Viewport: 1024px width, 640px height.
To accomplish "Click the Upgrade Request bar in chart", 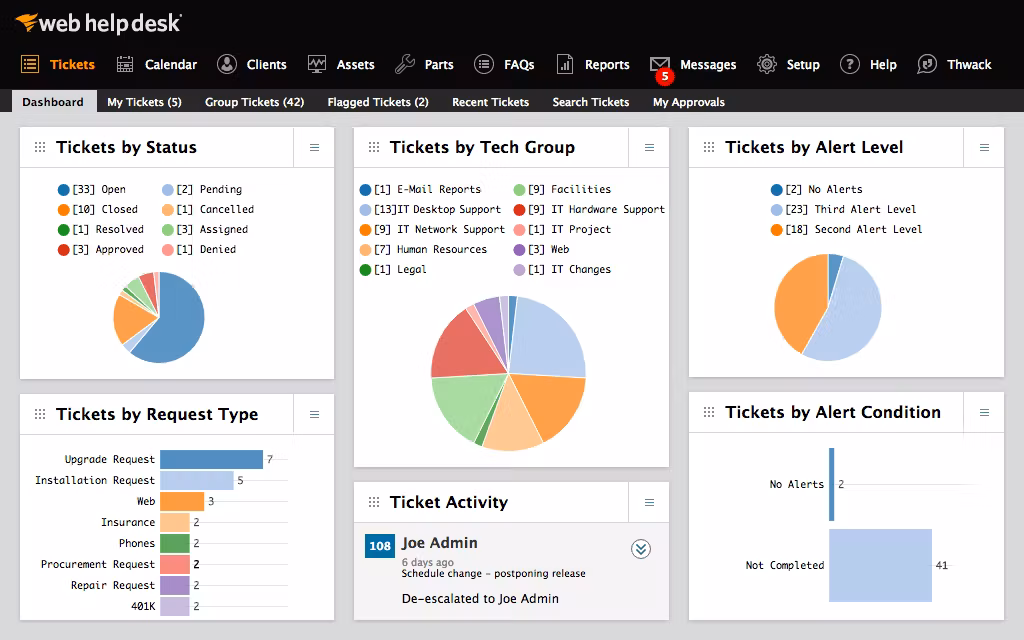I will tap(211, 459).
